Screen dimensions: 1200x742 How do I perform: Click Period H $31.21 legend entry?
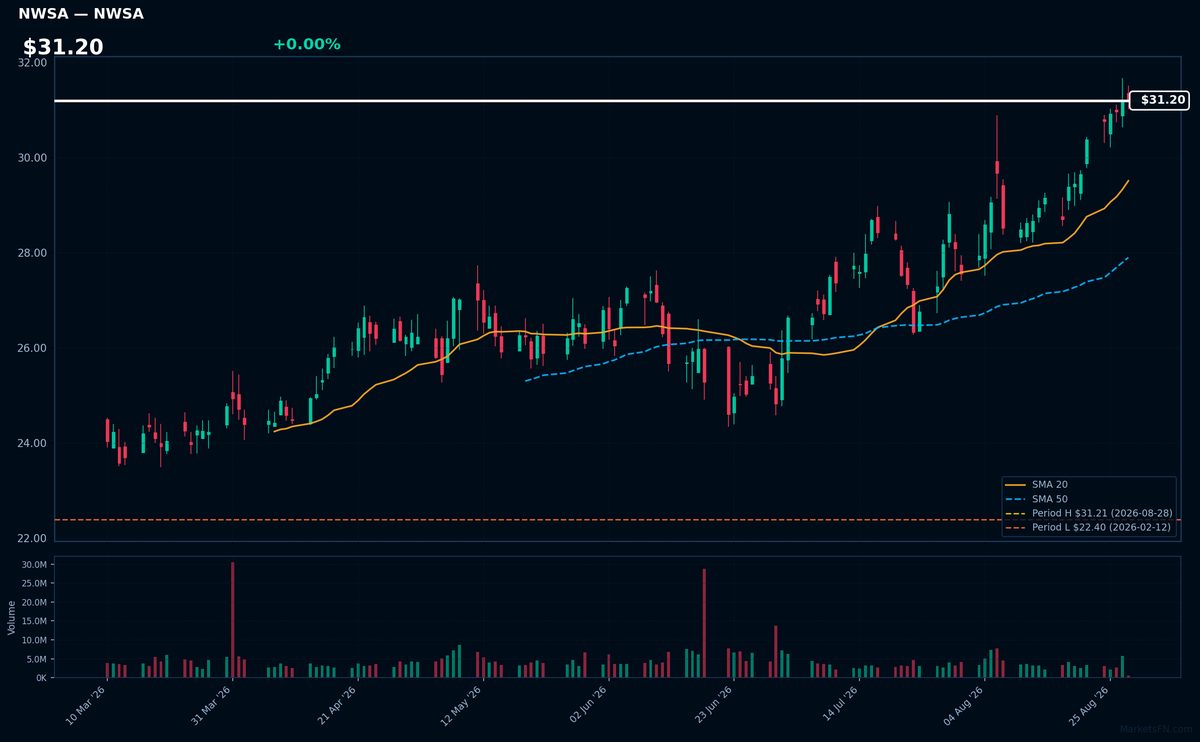click(x=1088, y=513)
